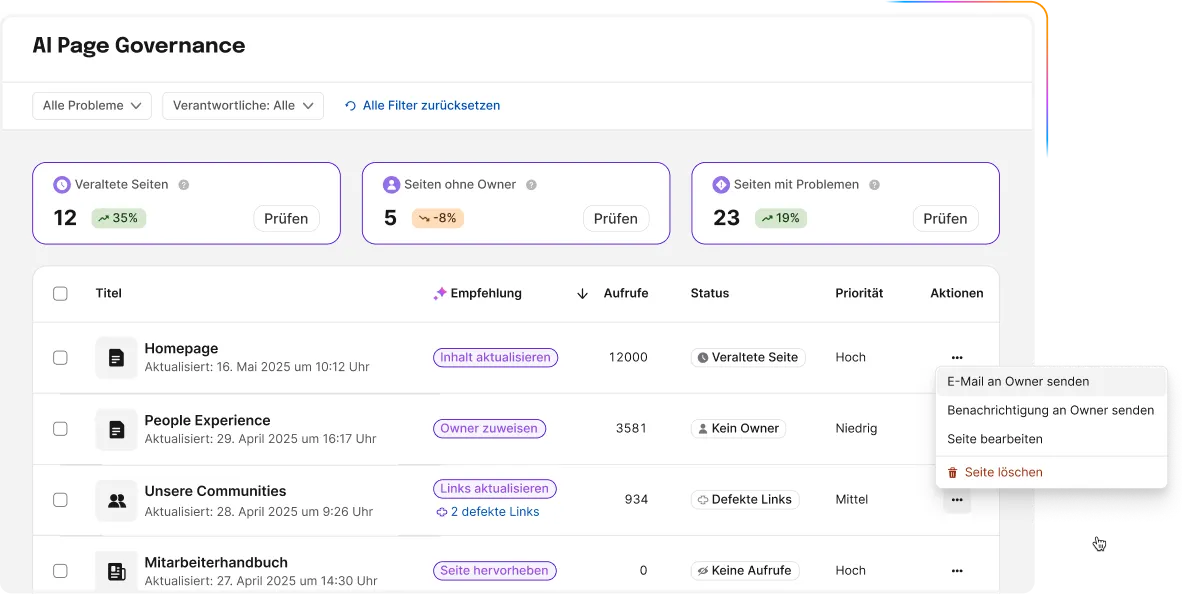The height and width of the screenshot is (594, 1182).
Task: Click the Unsere Communities people icon
Action: 116,500
